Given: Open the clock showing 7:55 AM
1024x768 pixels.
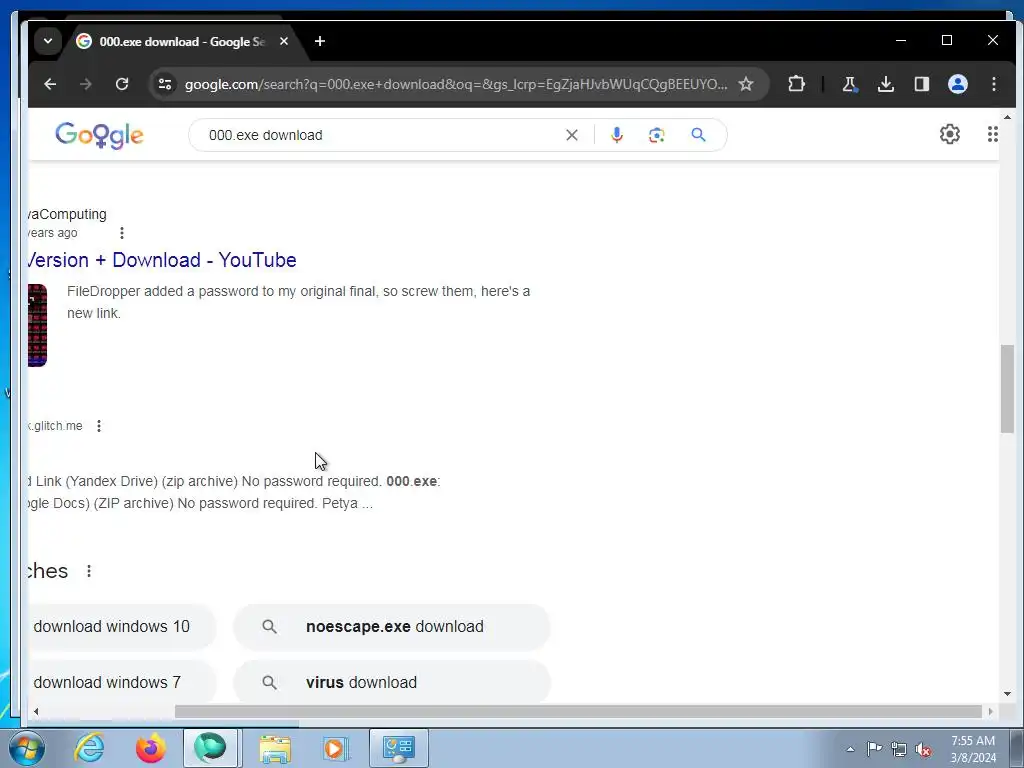Looking at the screenshot, I should (x=973, y=749).
